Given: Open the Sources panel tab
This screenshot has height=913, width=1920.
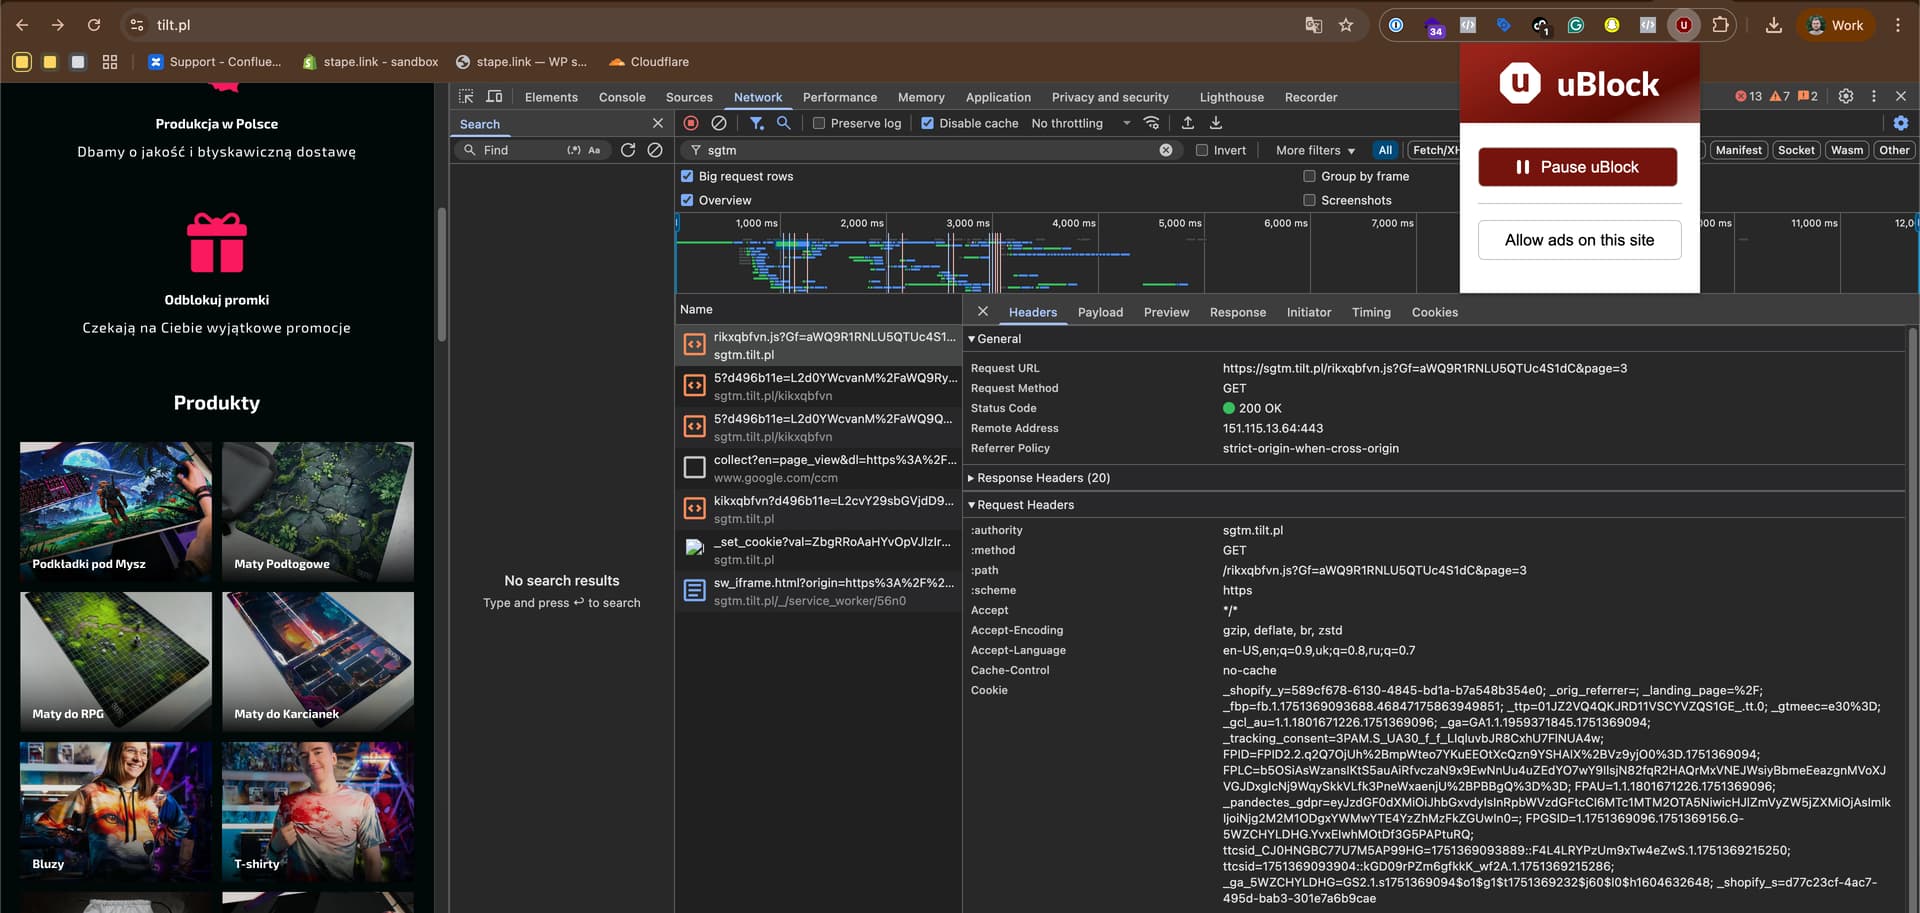Looking at the screenshot, I should [689, 97].
